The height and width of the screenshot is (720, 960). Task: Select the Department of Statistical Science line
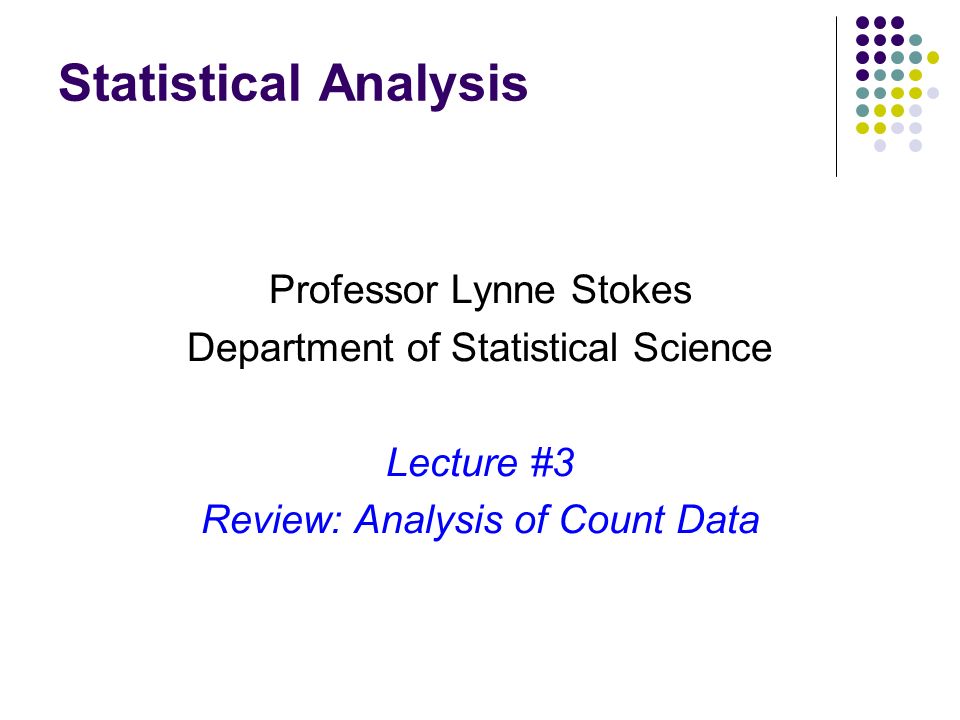[480, 348]
